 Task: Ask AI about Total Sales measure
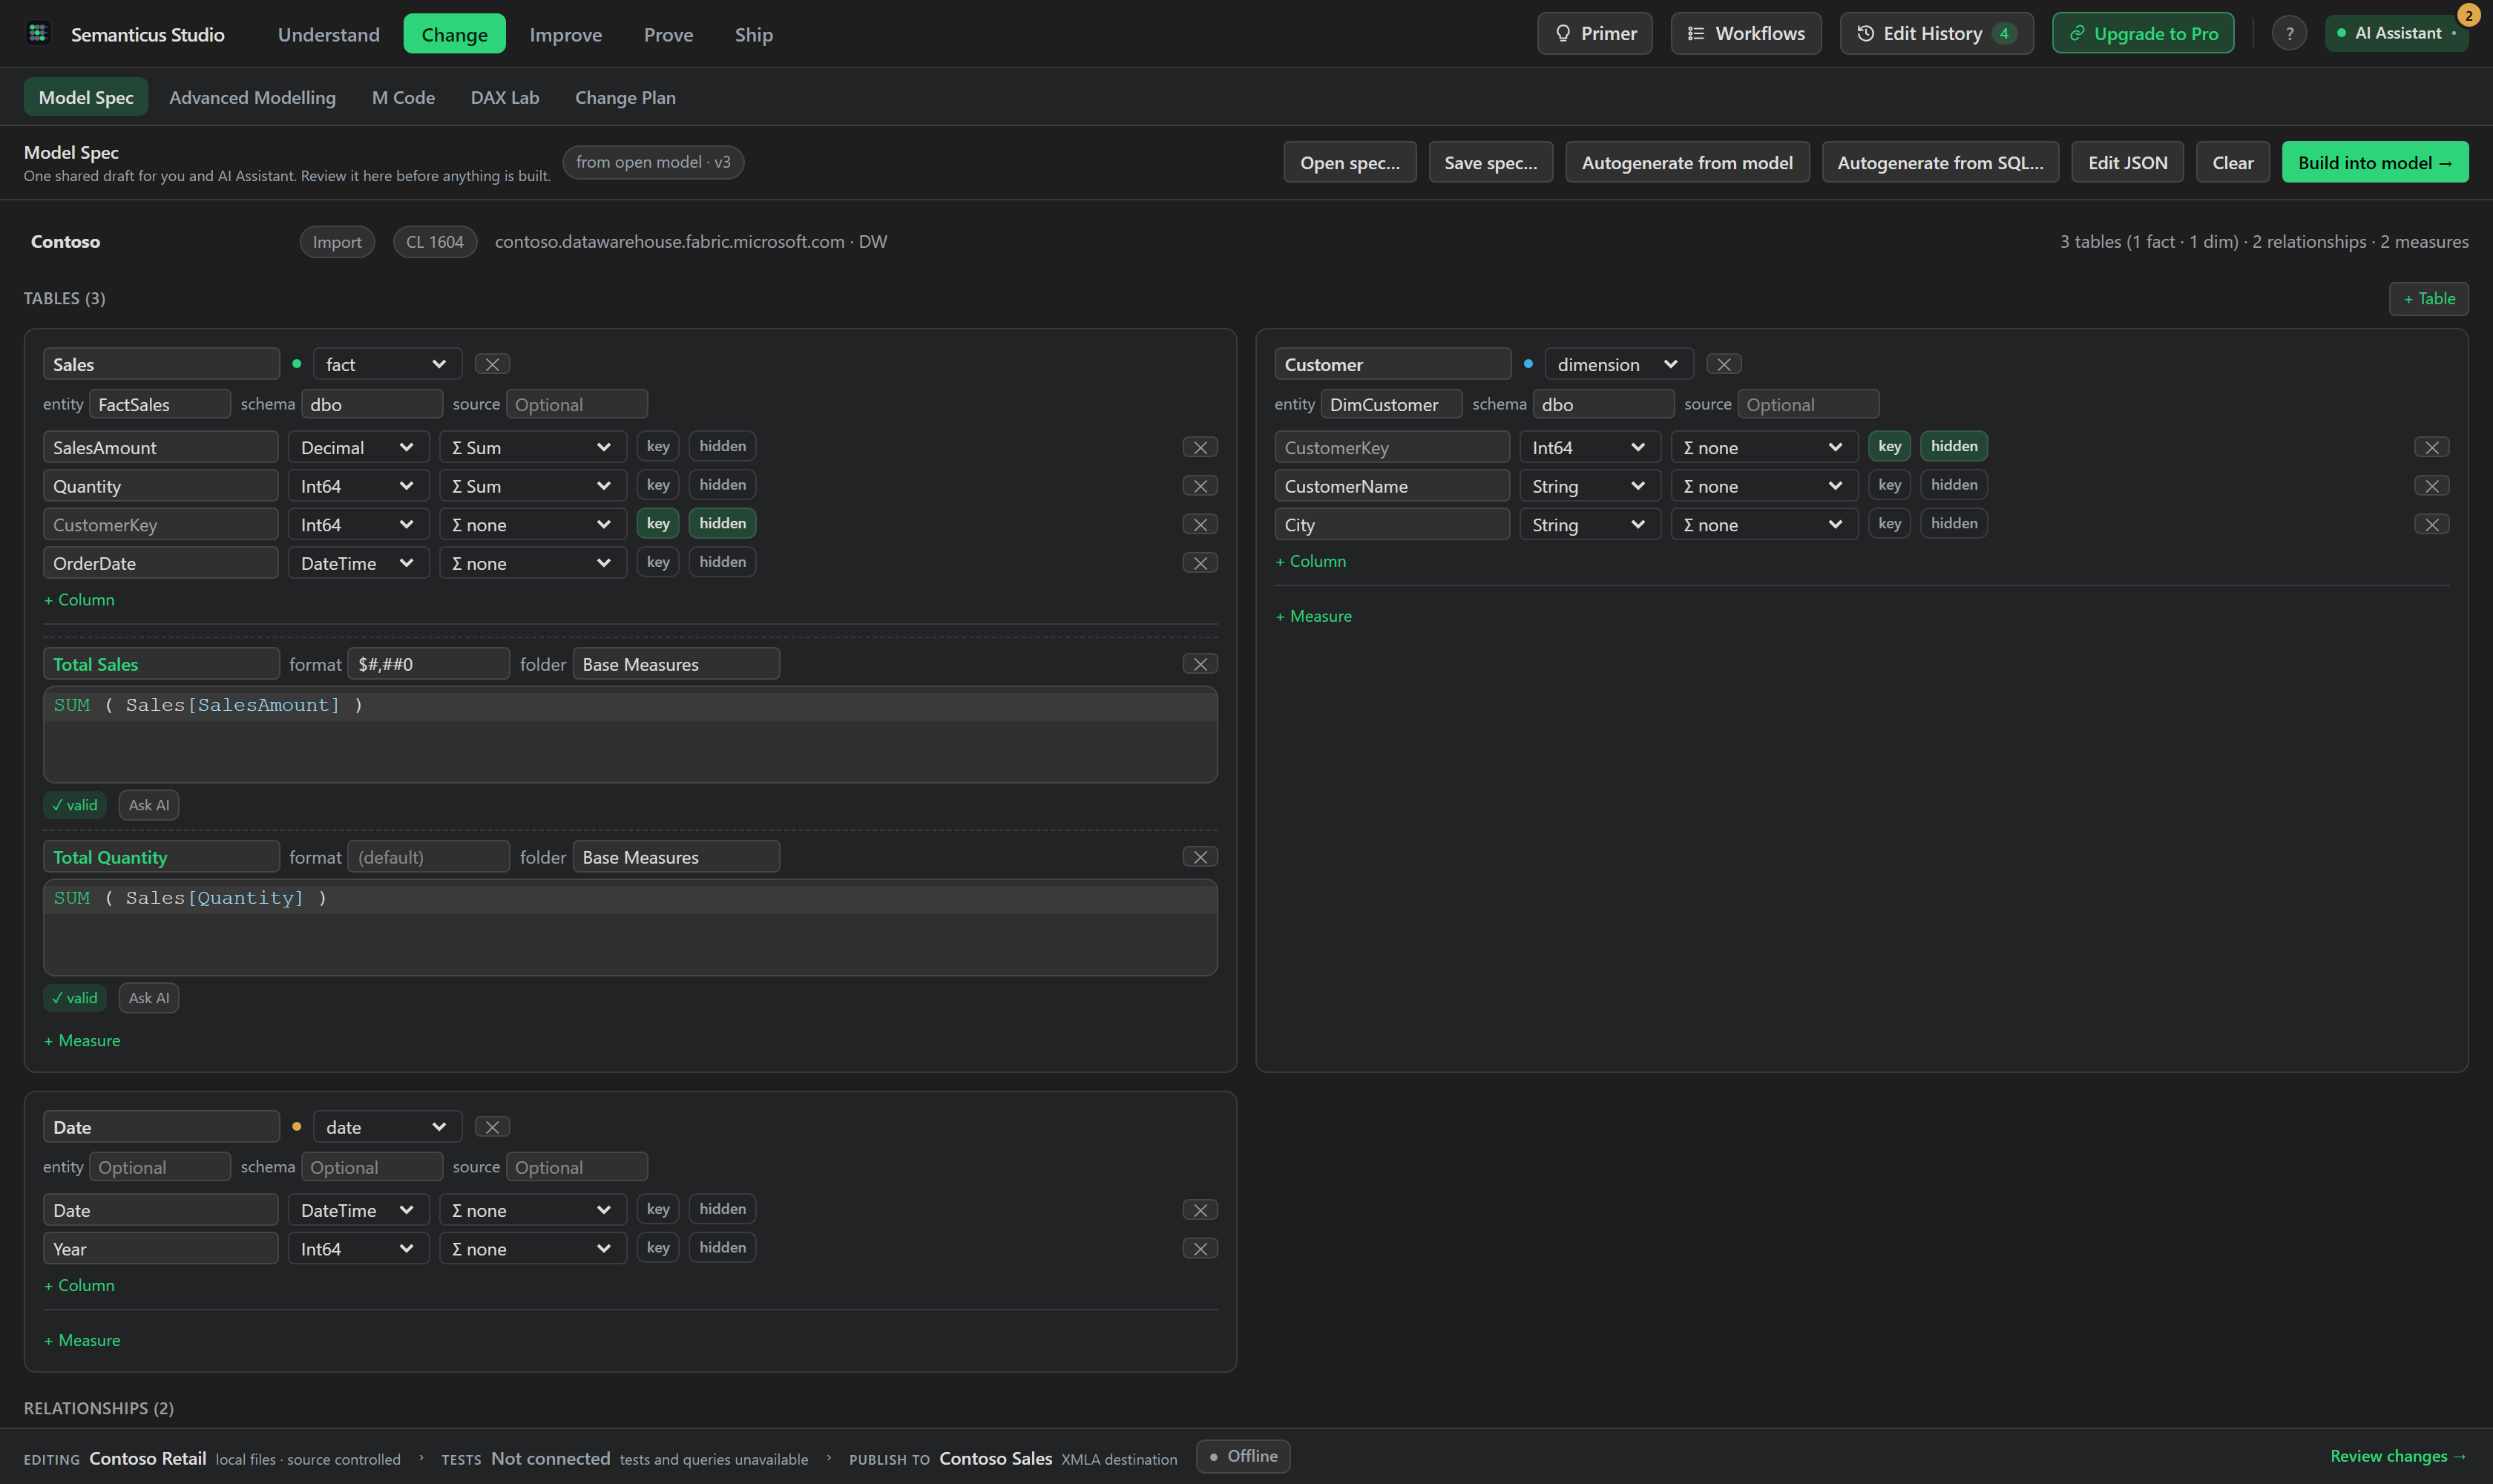149,805
